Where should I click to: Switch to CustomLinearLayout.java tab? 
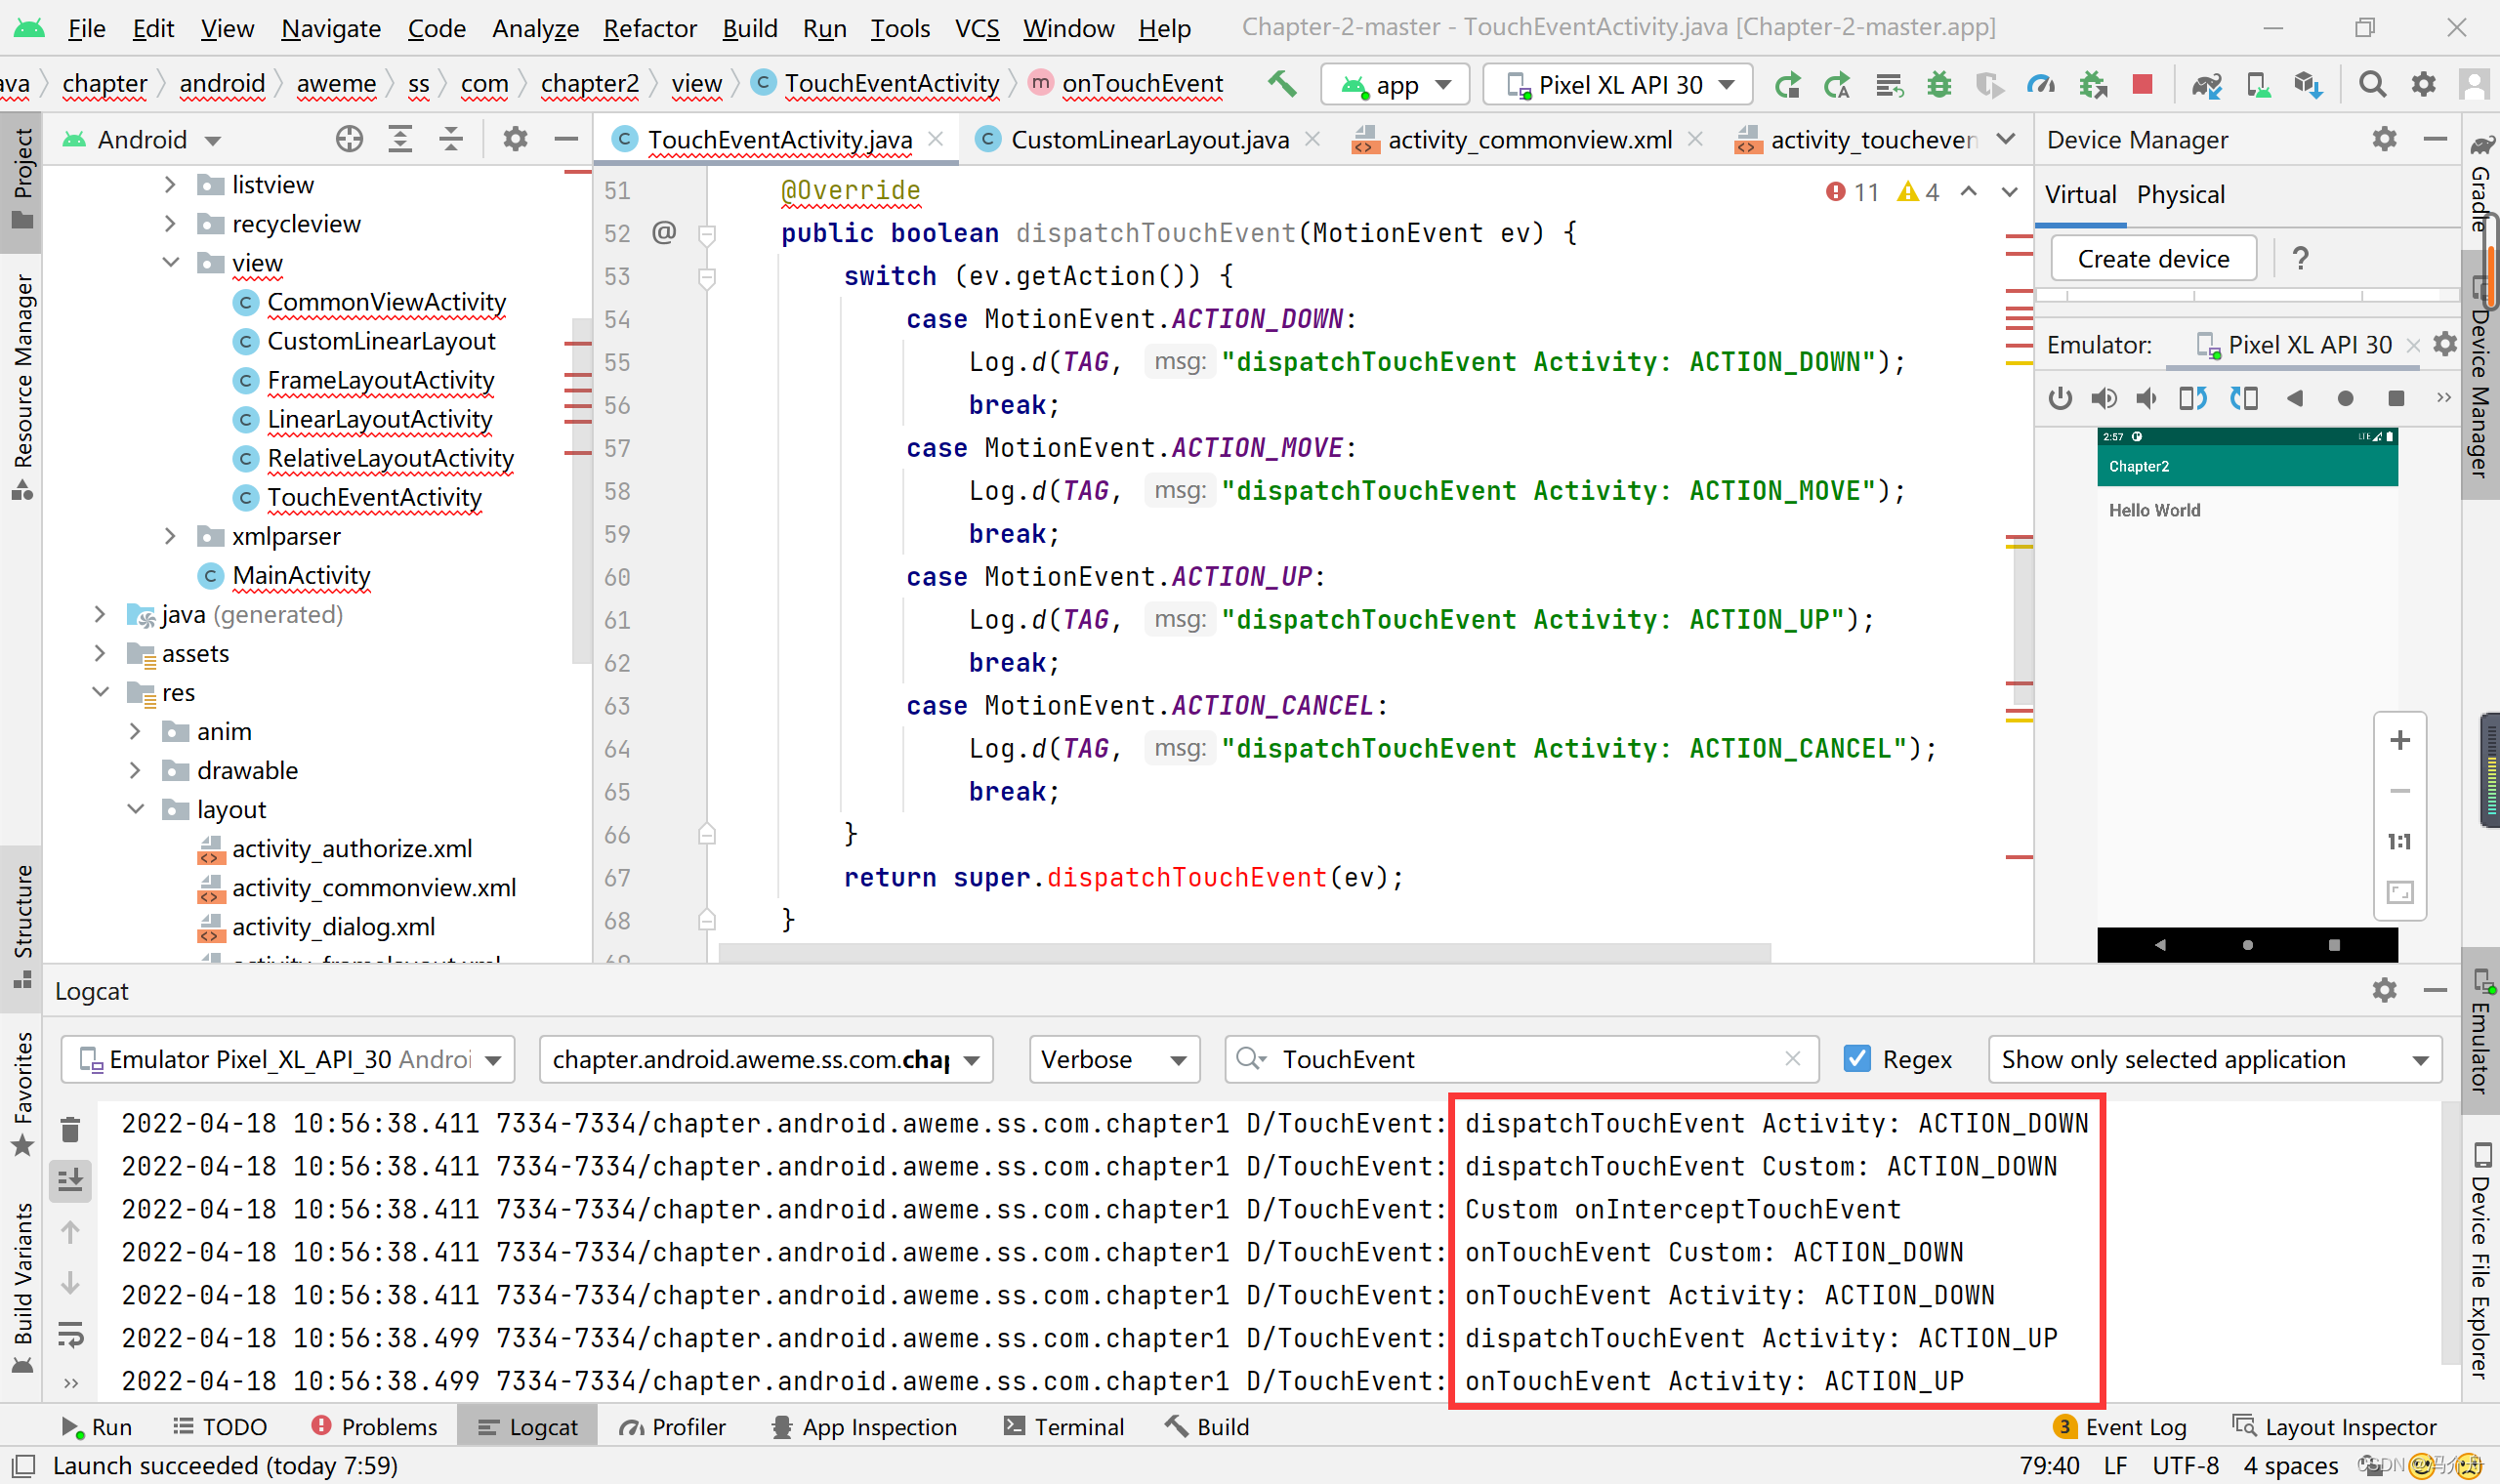click(1148, 139)
